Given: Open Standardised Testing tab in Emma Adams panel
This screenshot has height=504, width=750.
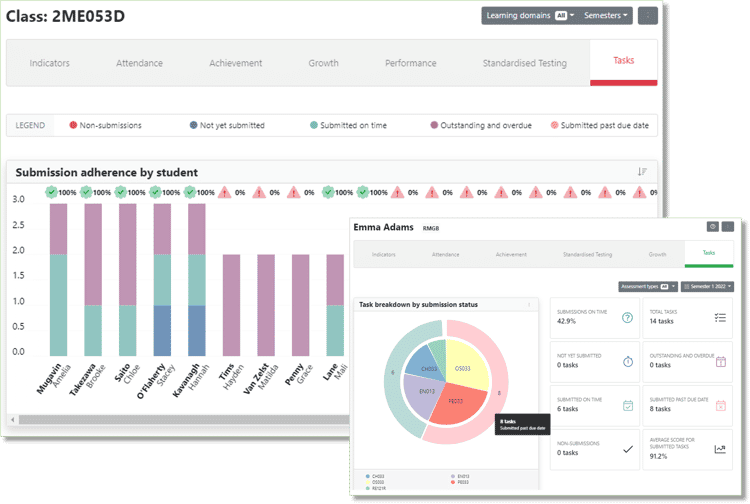Looking at the screenshot, I should (587, 254).
